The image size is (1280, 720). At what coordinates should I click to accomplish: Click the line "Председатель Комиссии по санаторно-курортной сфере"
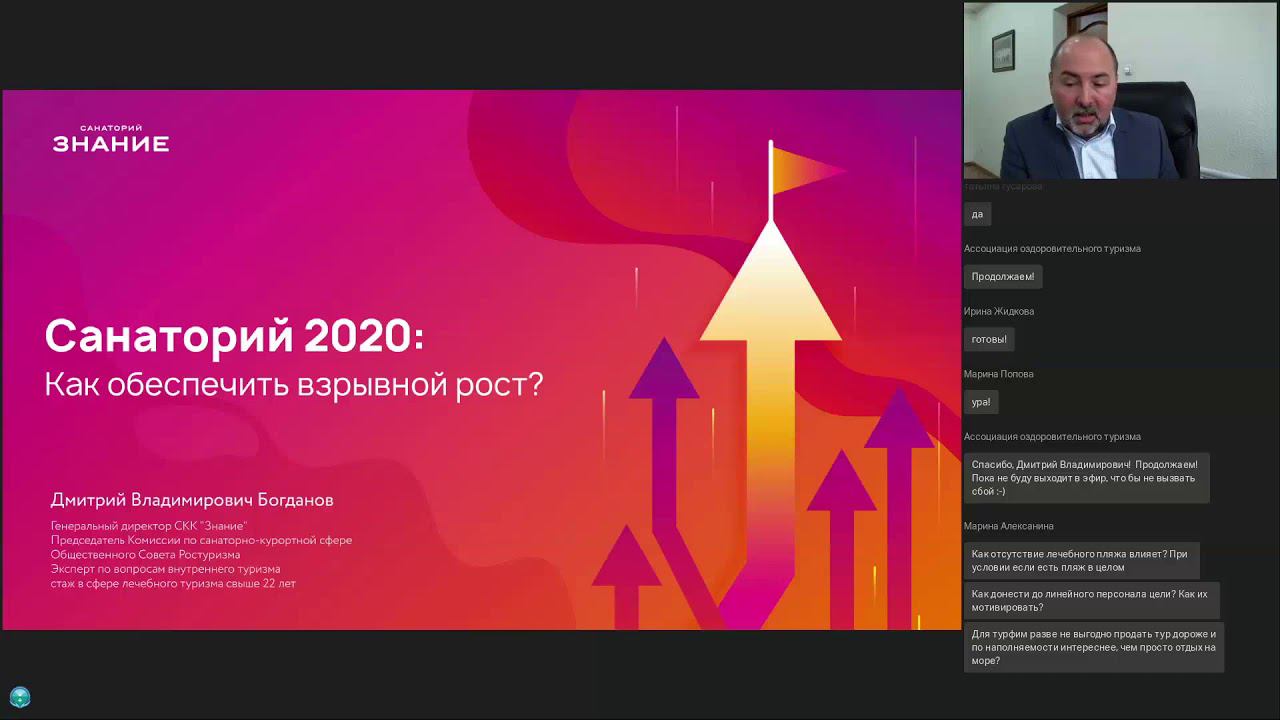pyautogui.click(x=201, y=540)
